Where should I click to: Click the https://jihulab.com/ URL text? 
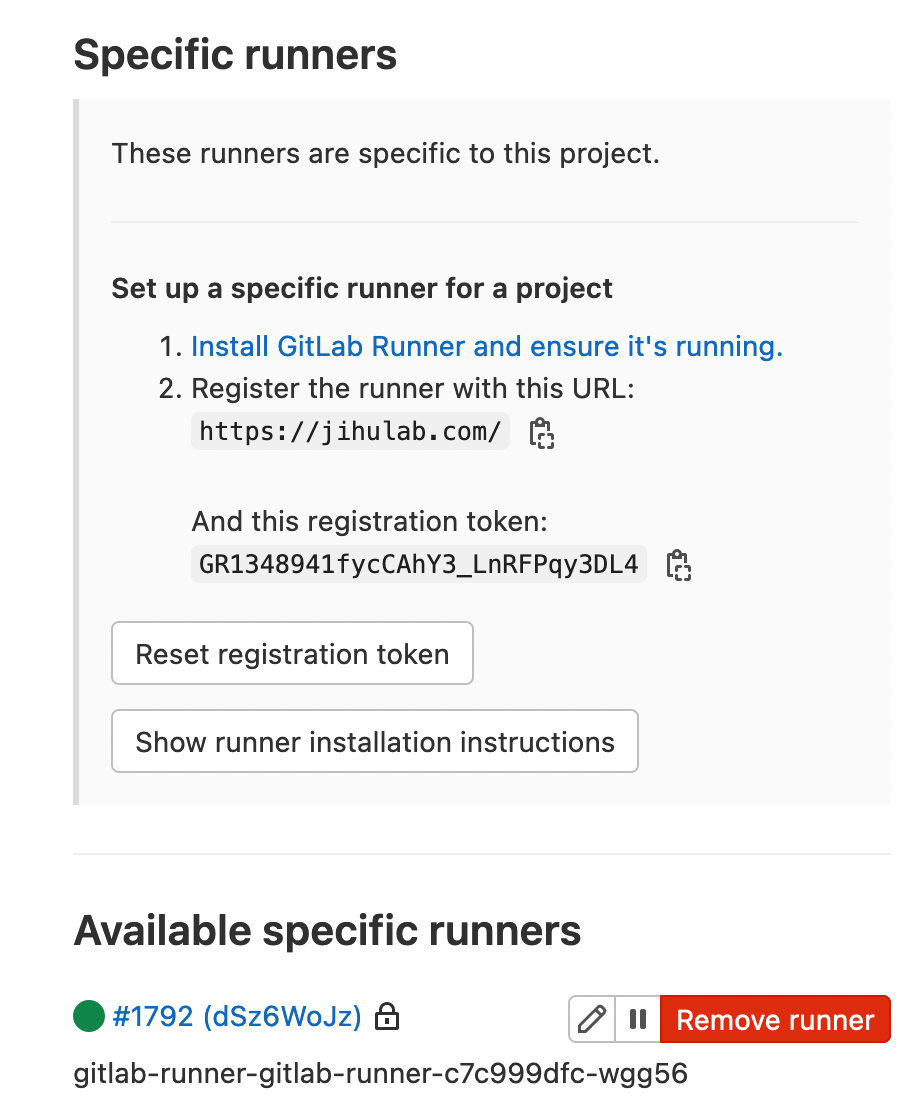[350, 432]
